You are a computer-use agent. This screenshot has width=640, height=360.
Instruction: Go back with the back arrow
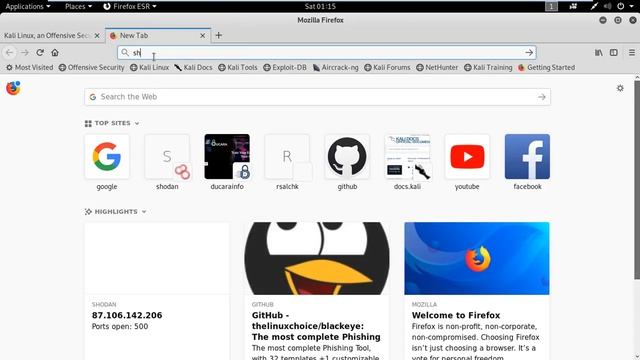point(9,53)
